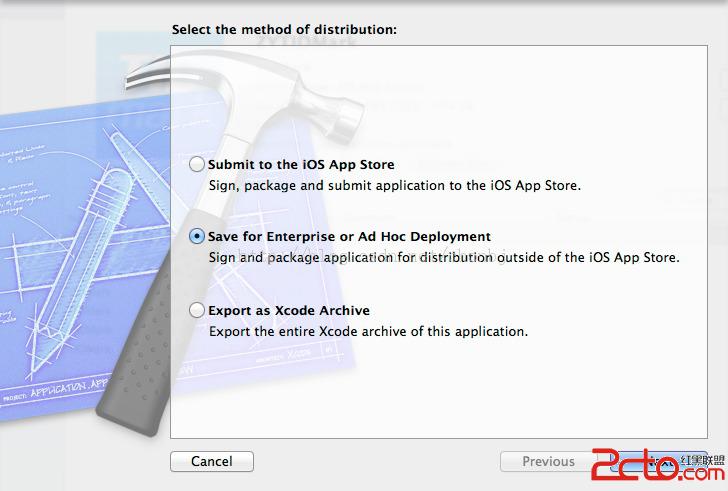Click 'Export the entire Xcode archive' description
This screenshot has height=491, width=728.
pyautogui.click(x=368, y=332)
